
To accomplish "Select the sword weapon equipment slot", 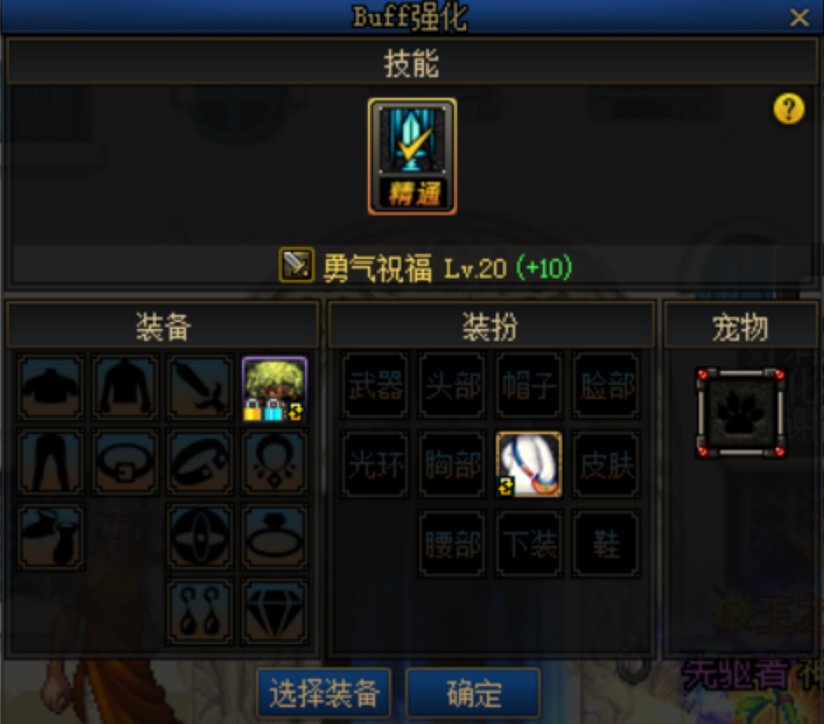I will pos(200,388).
